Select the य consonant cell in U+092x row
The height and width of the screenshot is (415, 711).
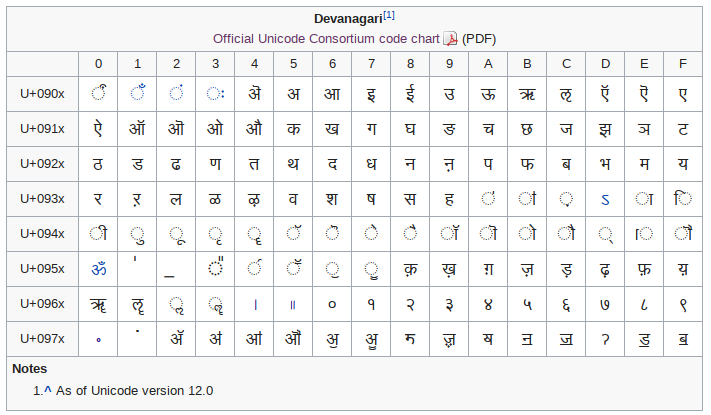(683, 164)
